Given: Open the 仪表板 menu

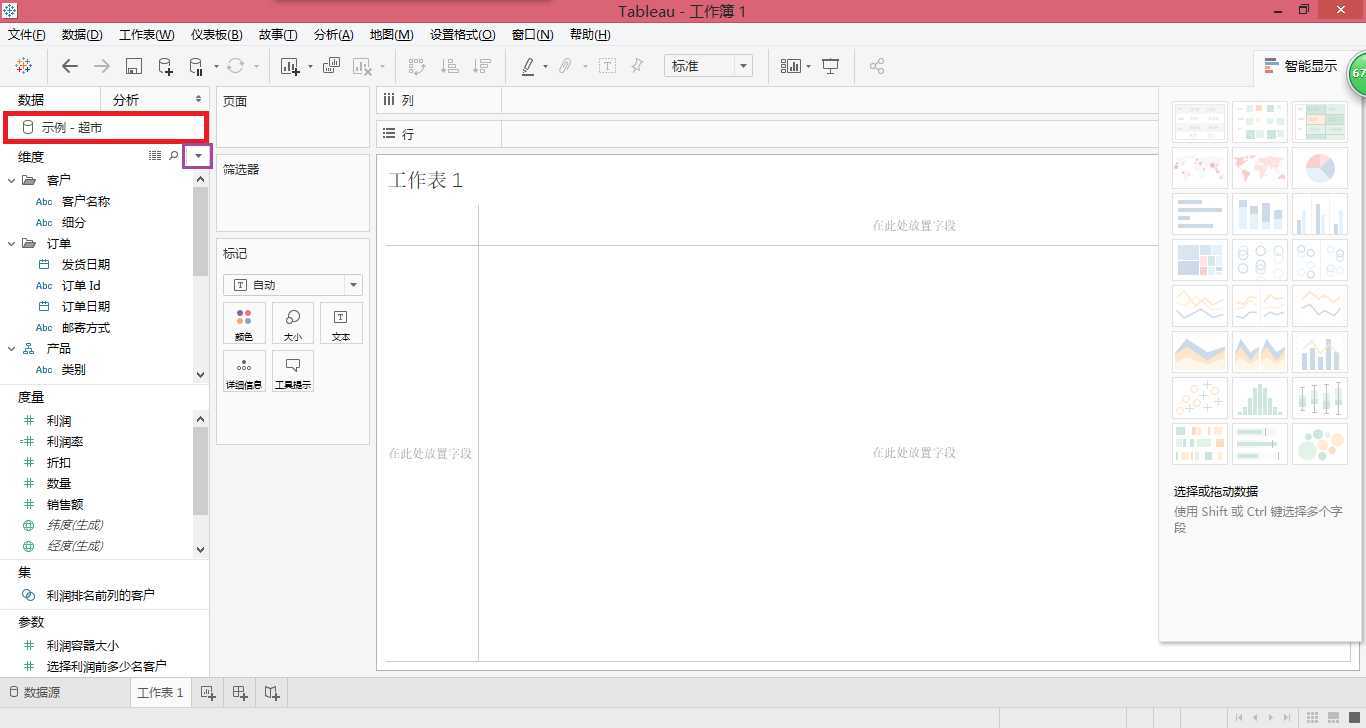Looking at the screenshot, I should [216, 35].
